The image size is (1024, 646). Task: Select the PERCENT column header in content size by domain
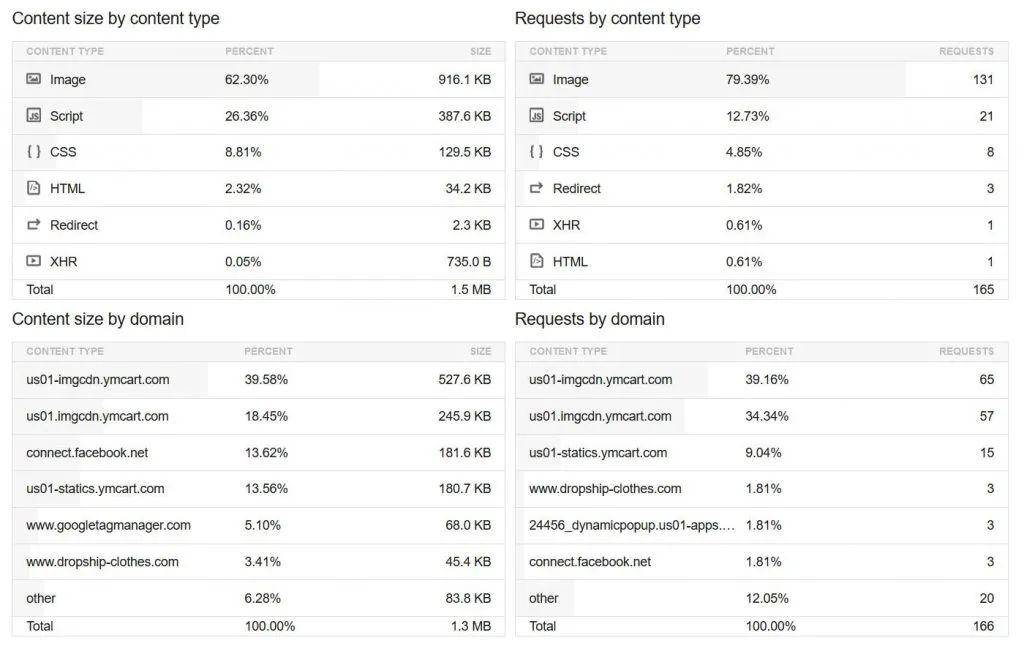click(268, 351)
